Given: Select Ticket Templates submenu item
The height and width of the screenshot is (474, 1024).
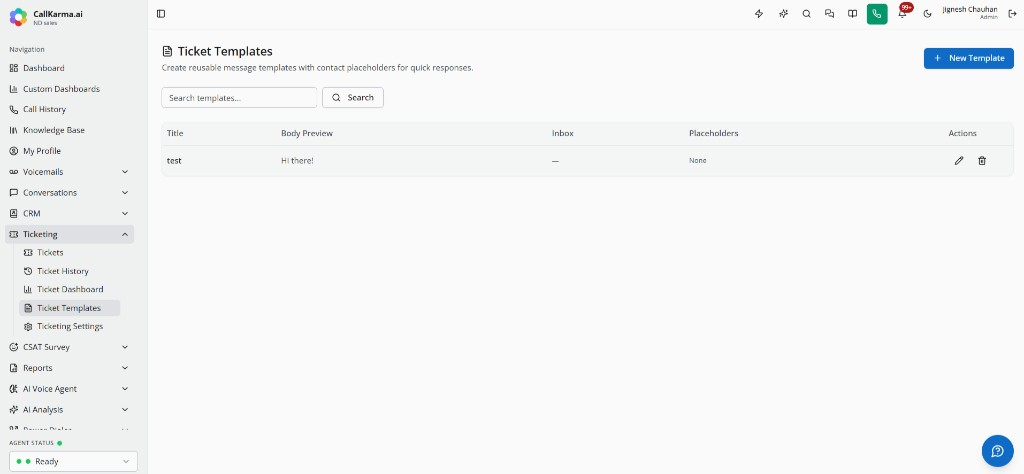Looking at the screenshot, I should tap(69, 308).
